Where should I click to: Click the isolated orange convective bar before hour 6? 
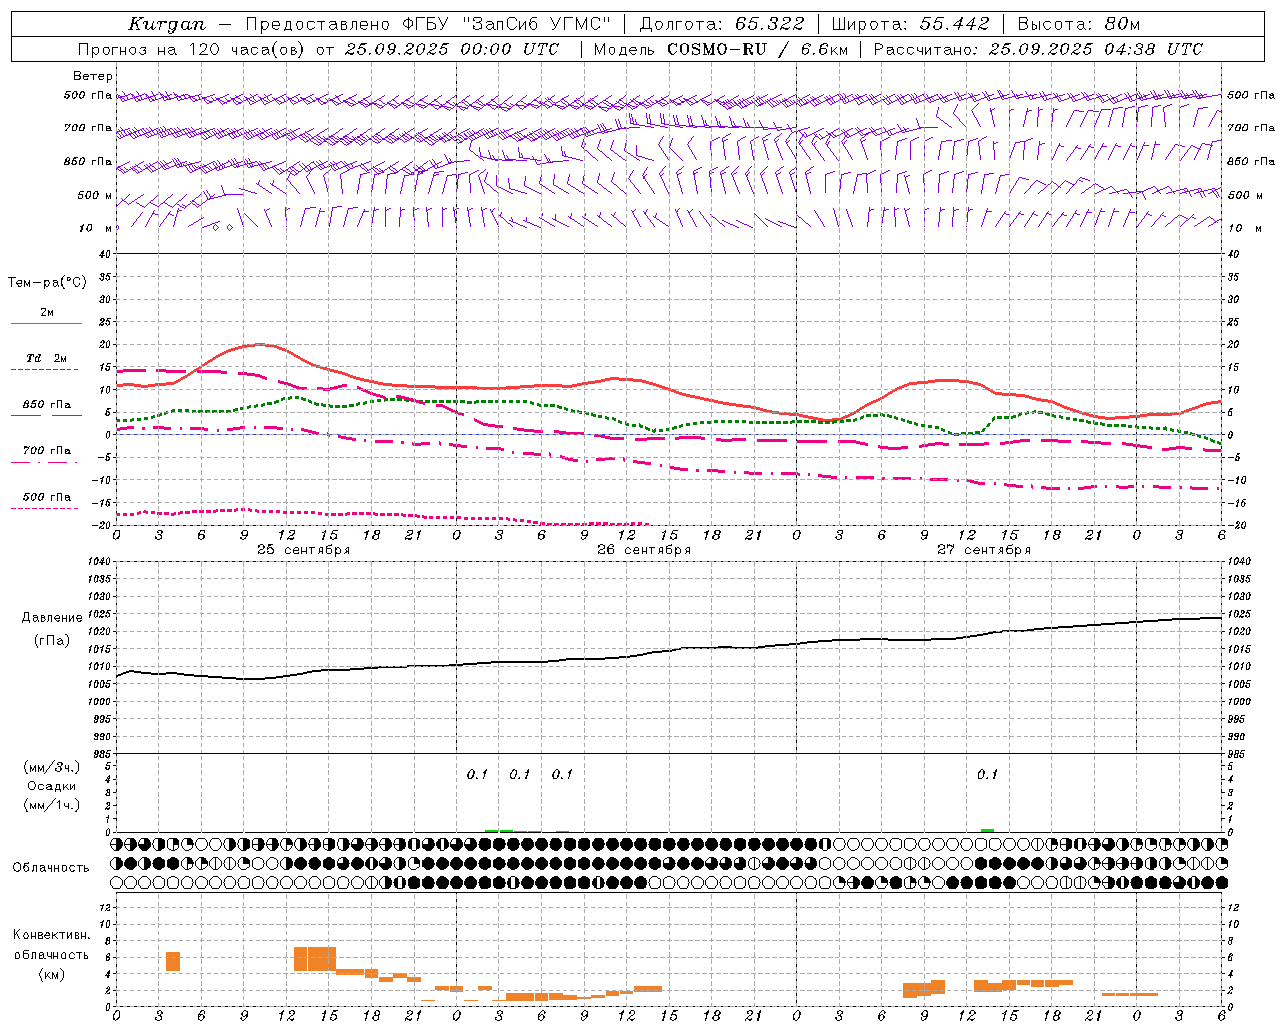pos(173,961)
